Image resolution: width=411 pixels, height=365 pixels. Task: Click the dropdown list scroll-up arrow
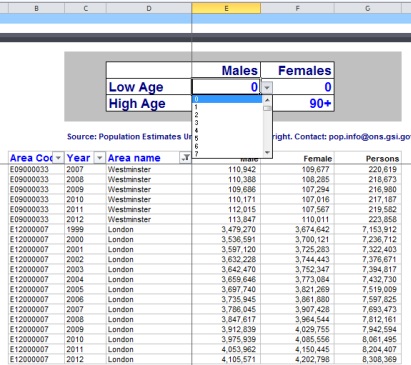(267, 100)
